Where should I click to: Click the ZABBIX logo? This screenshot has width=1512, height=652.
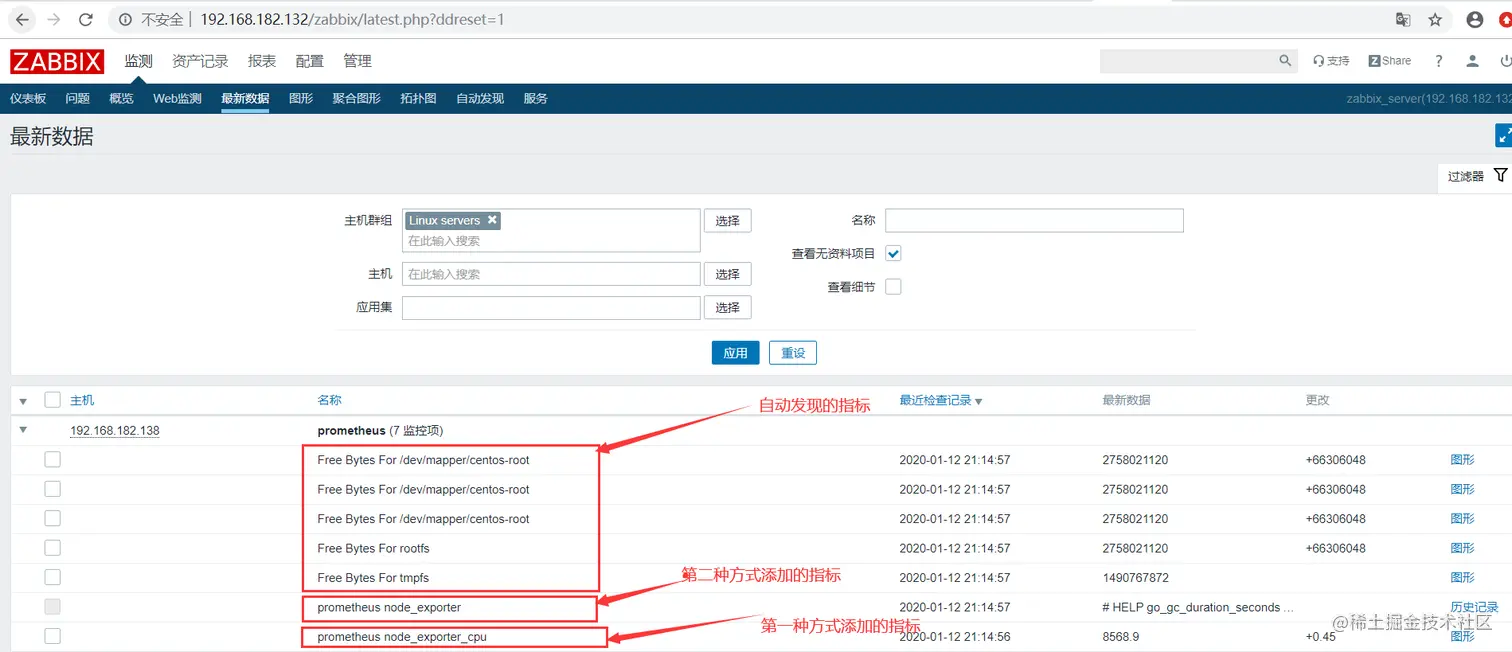(57, 62)
